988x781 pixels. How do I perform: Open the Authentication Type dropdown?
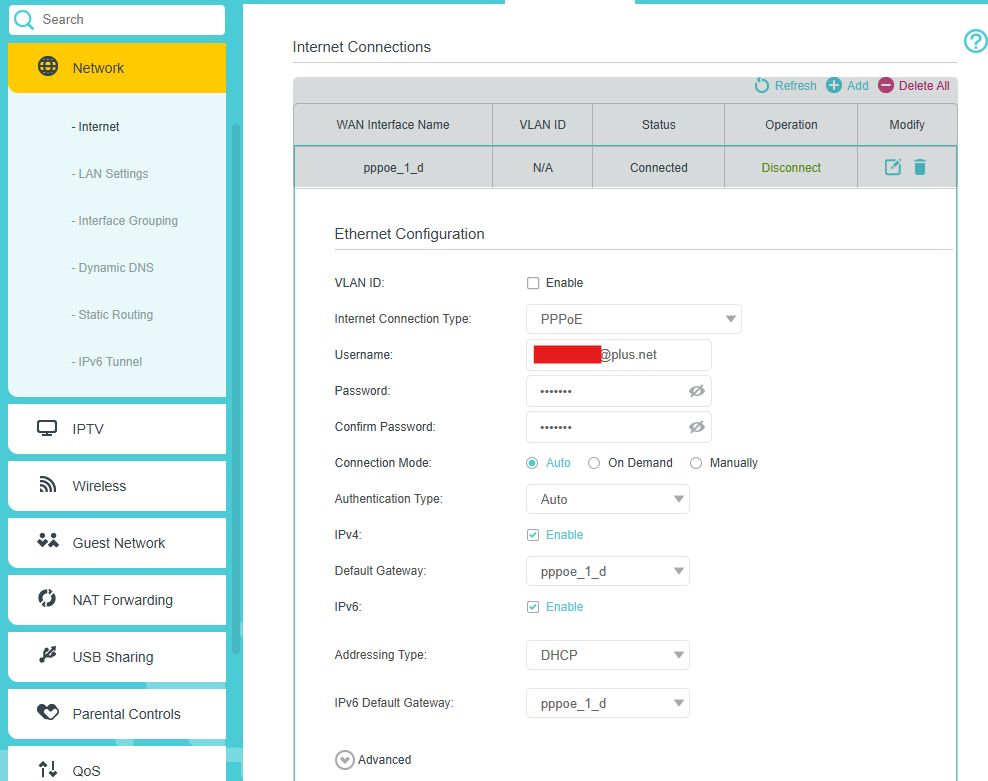(607, 499)
